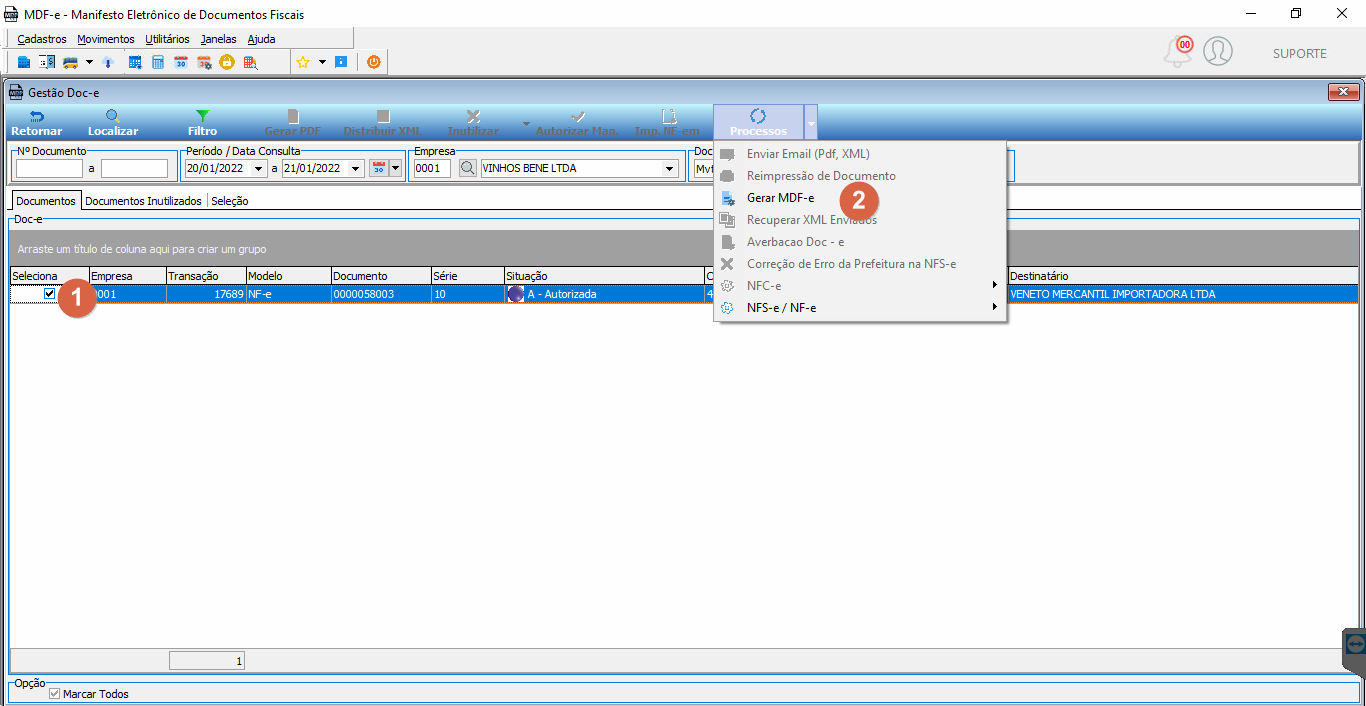Image resolution: width=1366 pixels, height=706 pixels.
Task: Open the Utilitários menu
Action: pyautogui.click(x=167, y=39)
